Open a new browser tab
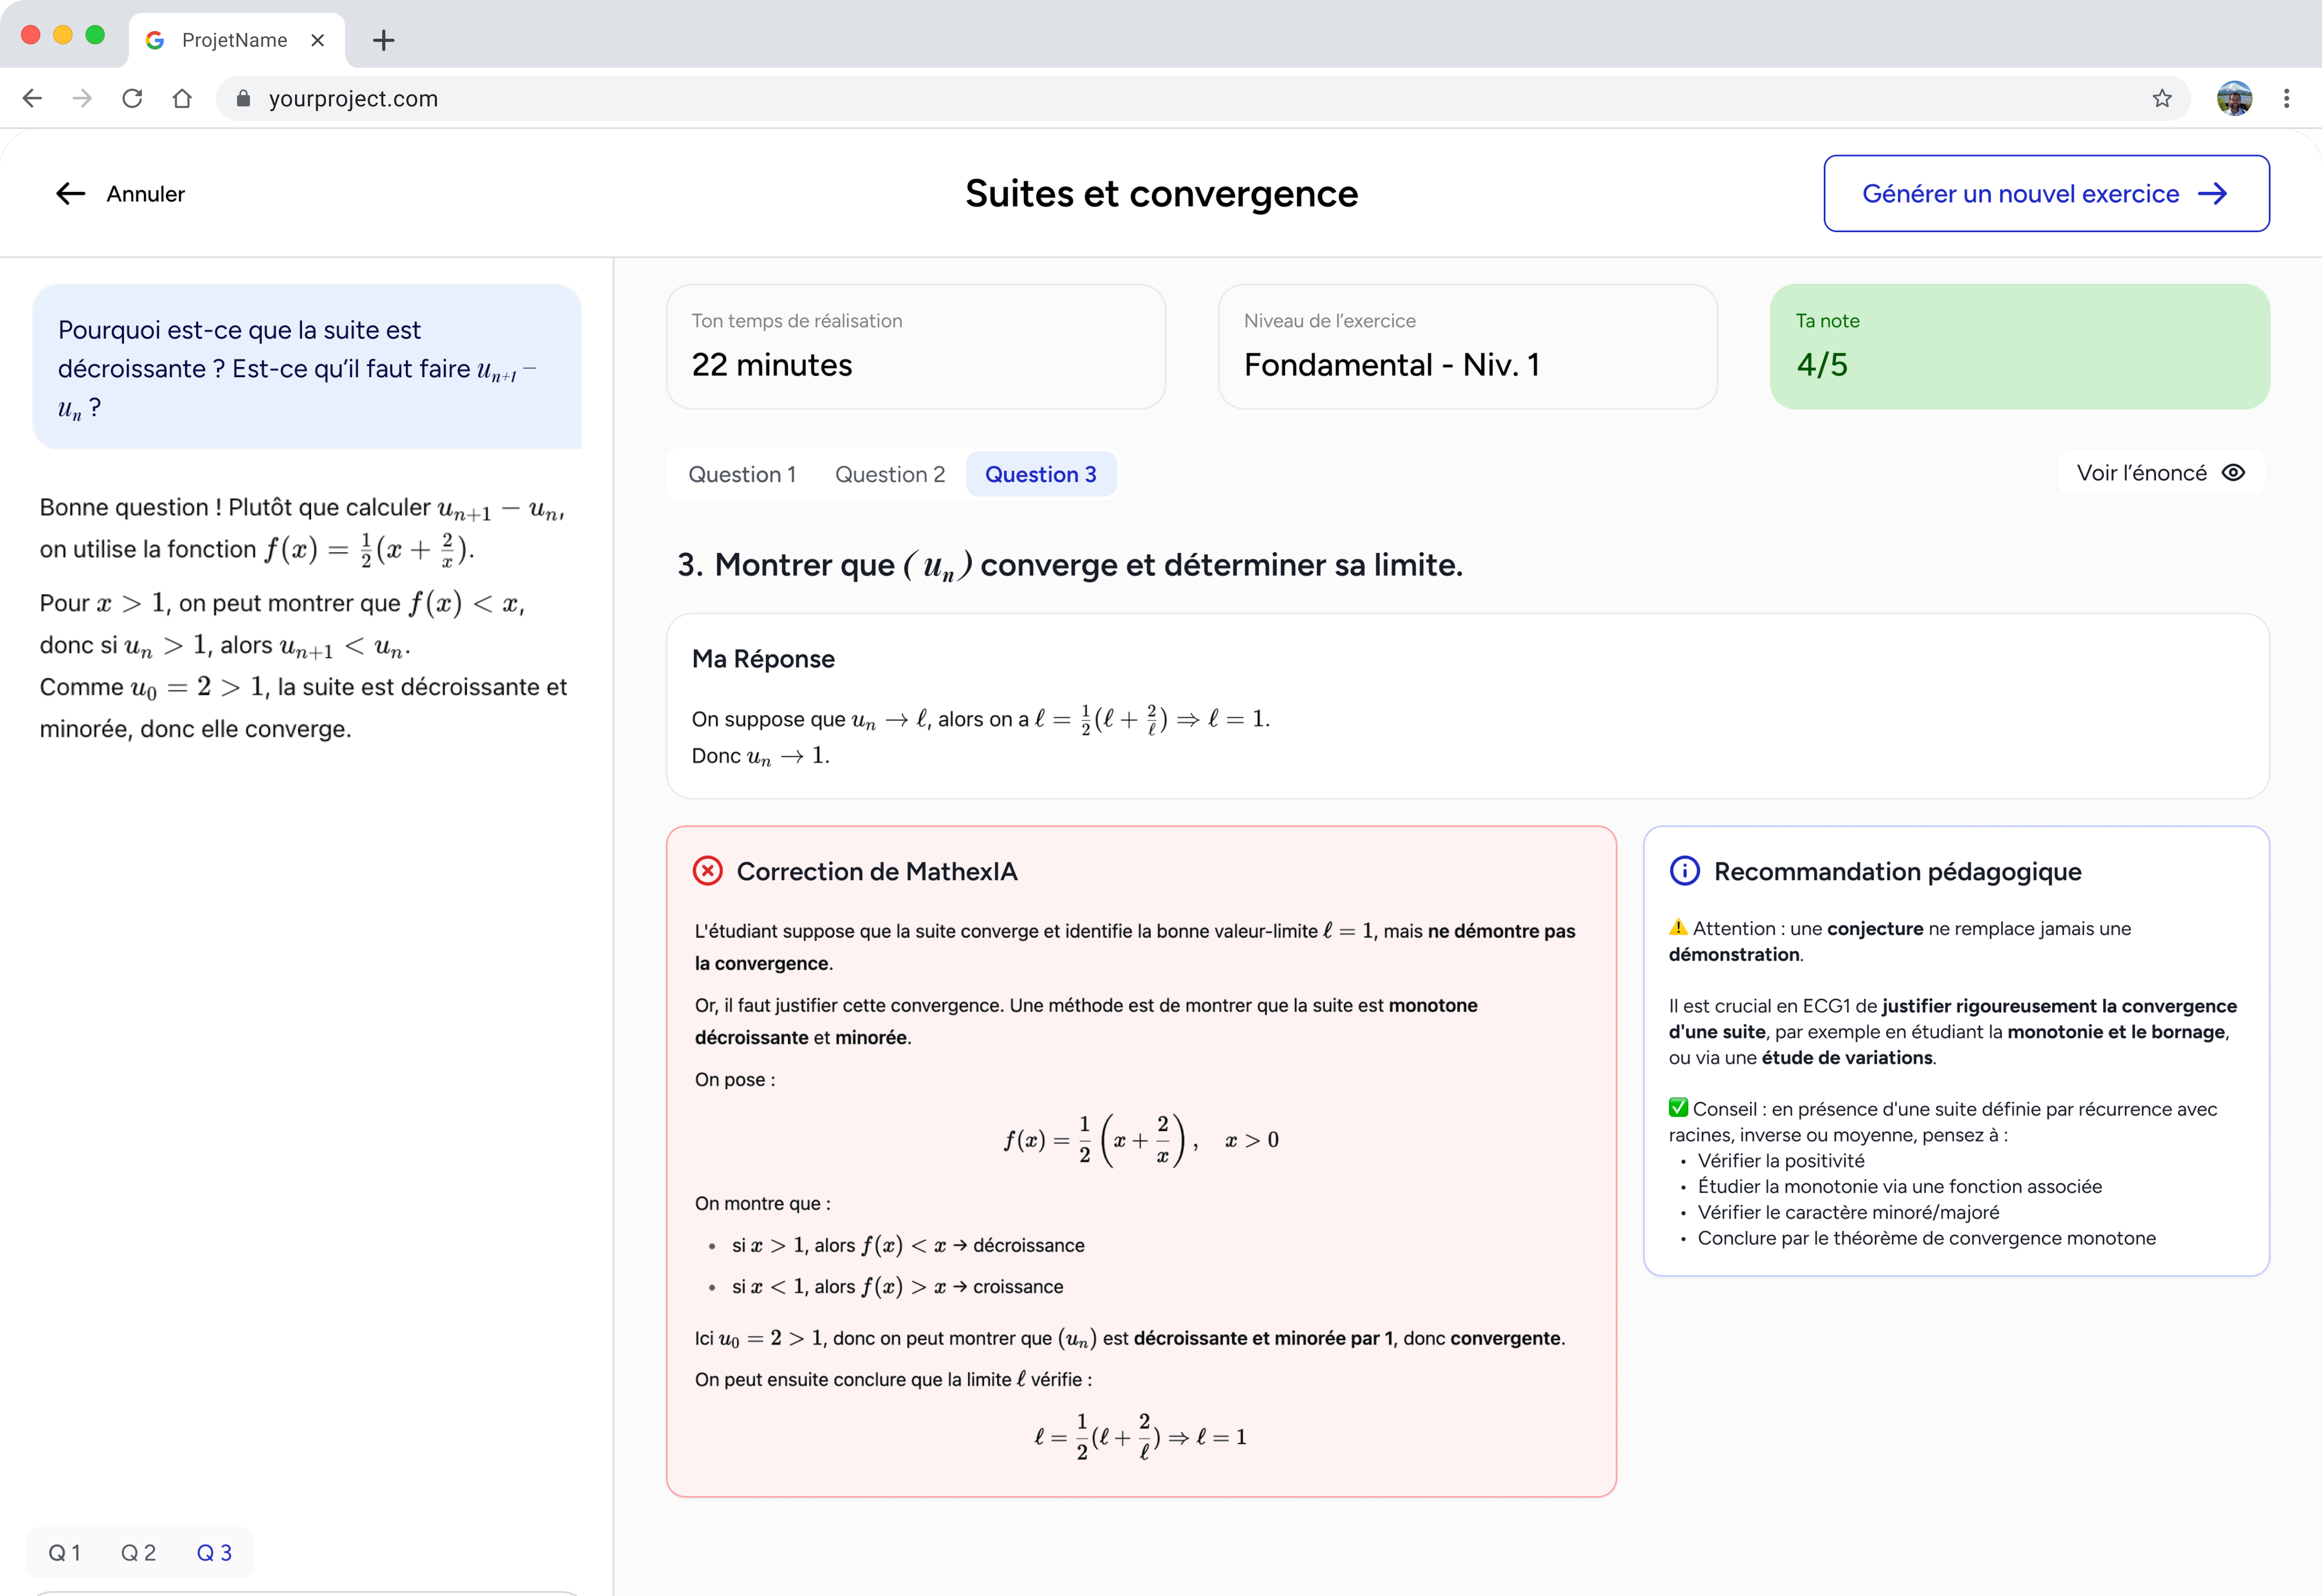This screenshot has height=1596, width=2322. (383, 40)
